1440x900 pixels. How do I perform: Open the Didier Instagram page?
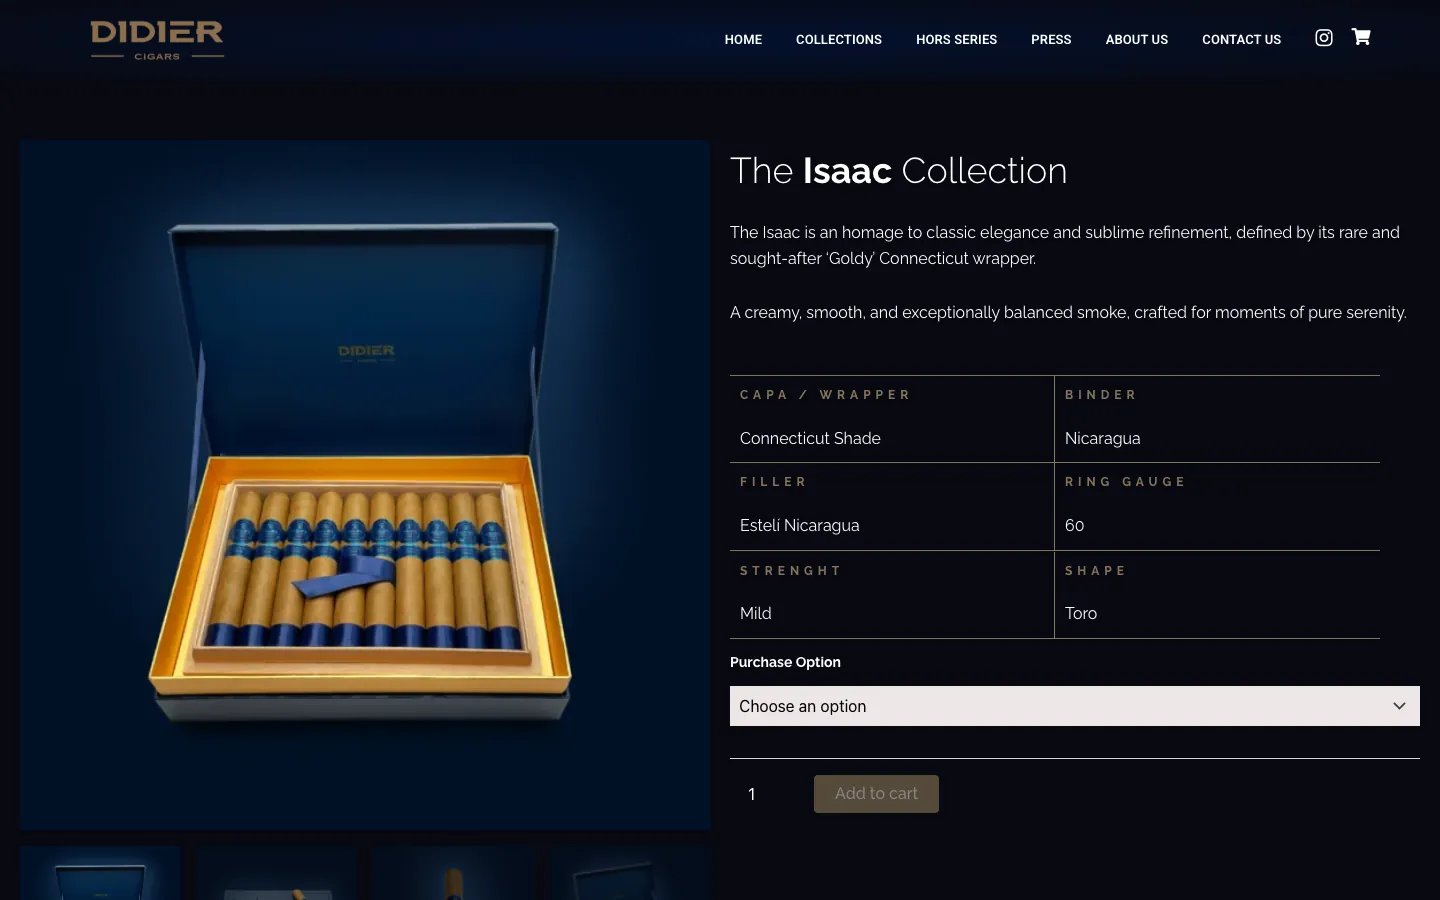pyautogui.click(x=1323, y=38)
